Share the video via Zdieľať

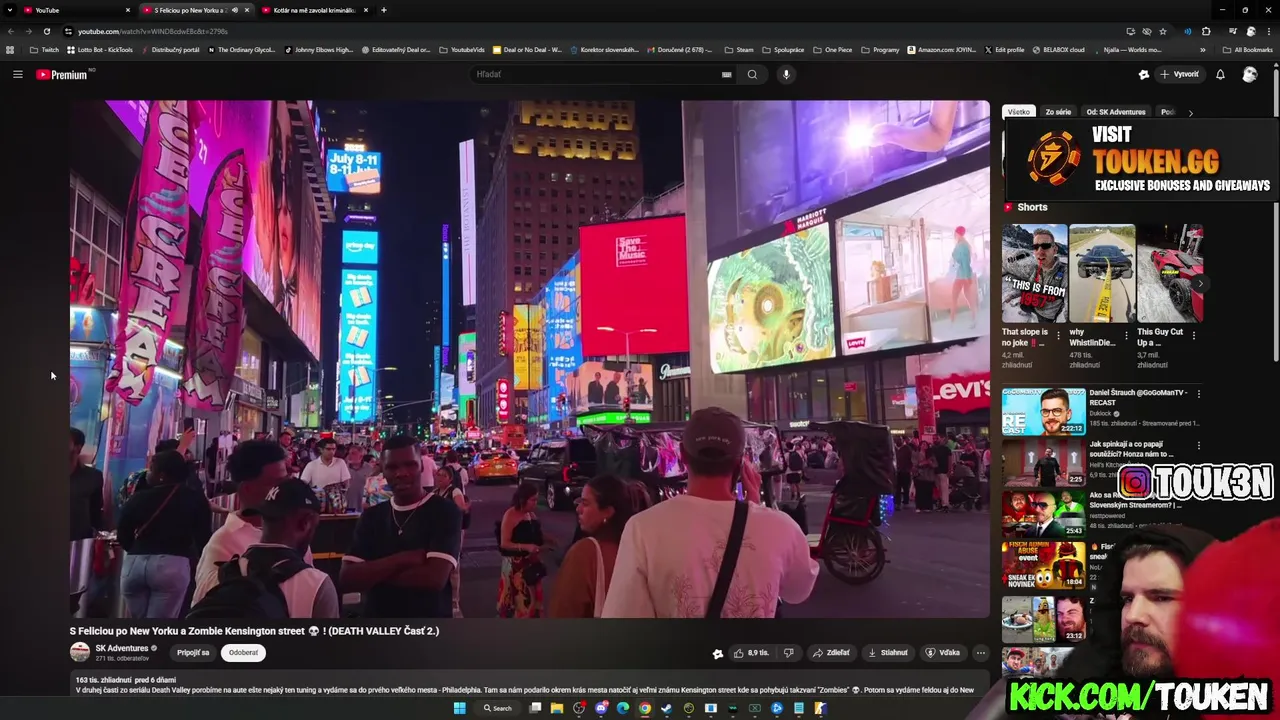(x=832, y=653)
